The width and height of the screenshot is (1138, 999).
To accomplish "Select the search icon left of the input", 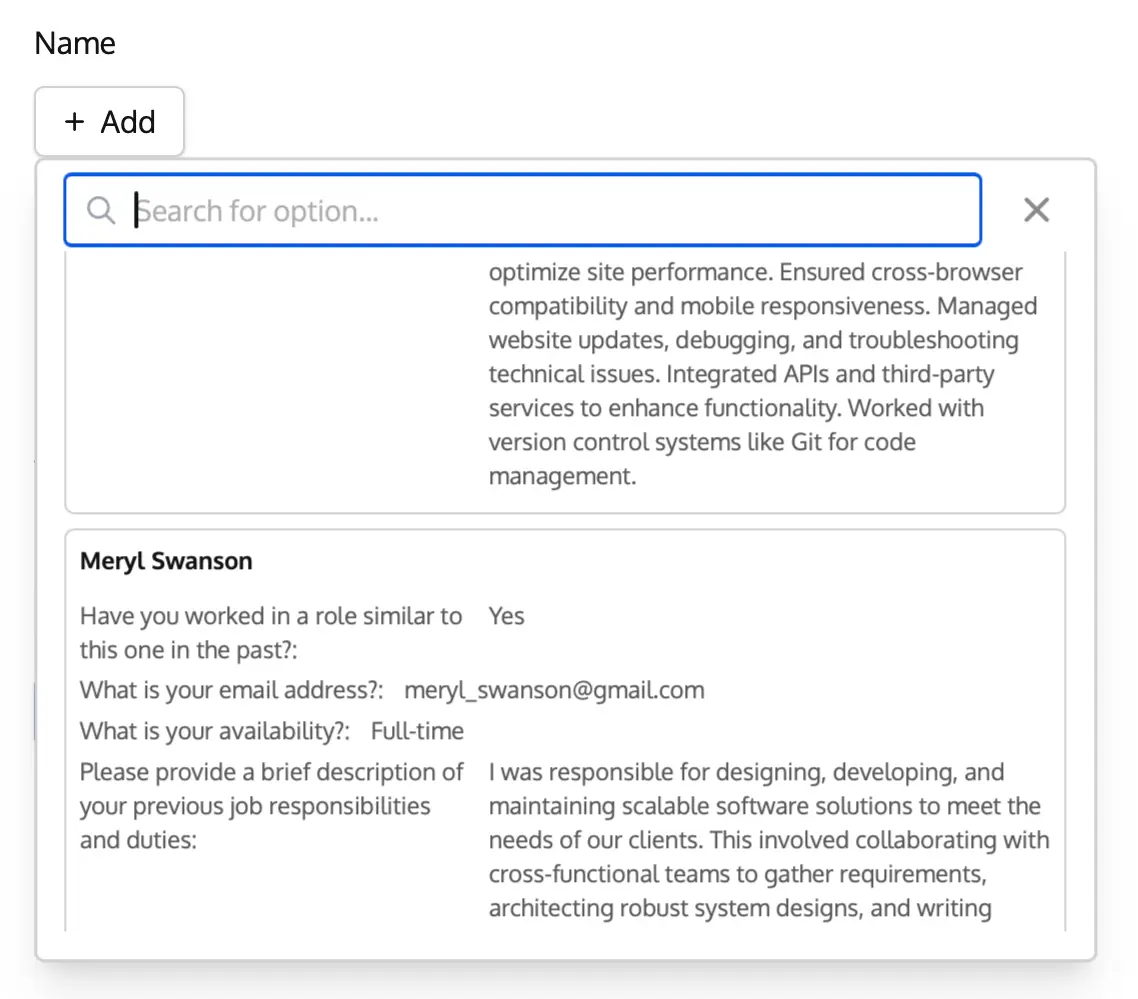I will 100,210.
